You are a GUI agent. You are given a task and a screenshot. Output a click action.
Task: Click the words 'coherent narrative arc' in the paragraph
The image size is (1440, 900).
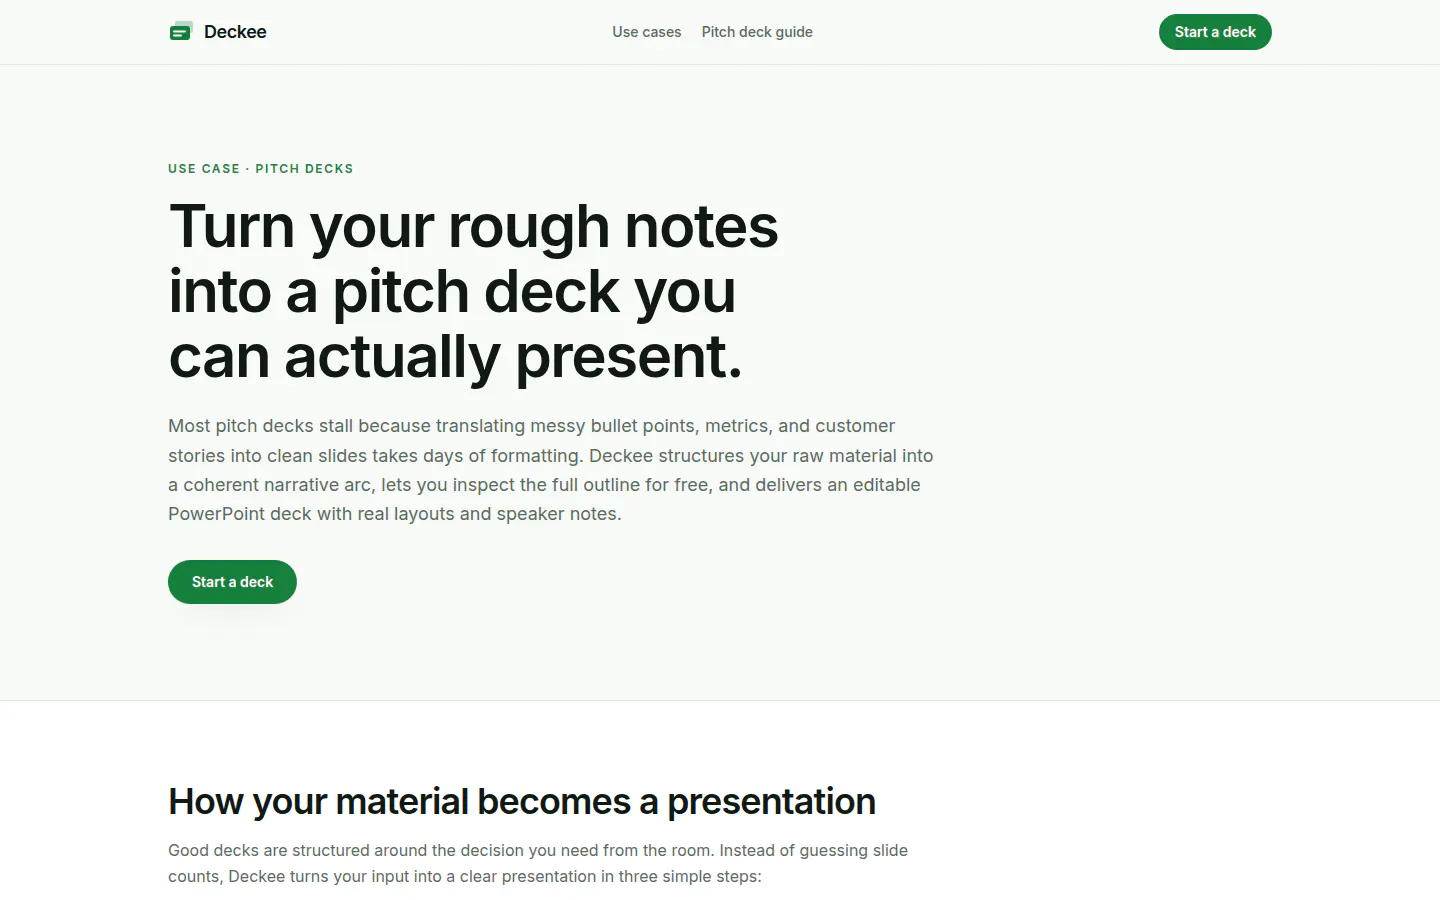point(277,485)
